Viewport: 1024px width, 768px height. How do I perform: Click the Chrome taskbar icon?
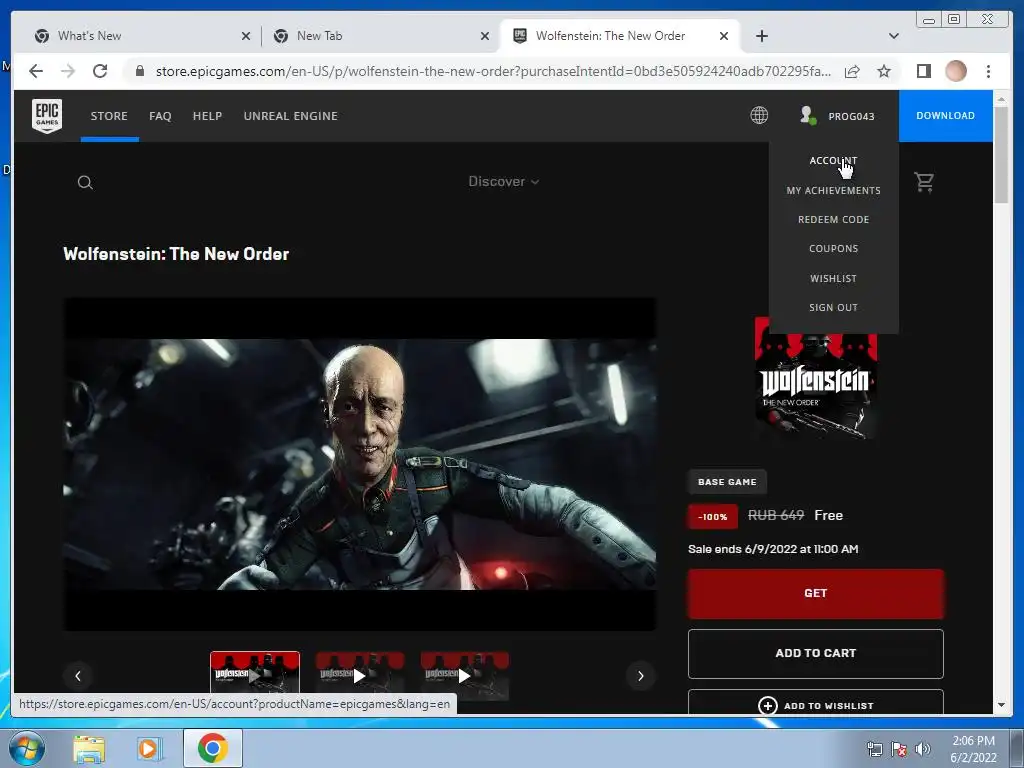click(213, 748)
